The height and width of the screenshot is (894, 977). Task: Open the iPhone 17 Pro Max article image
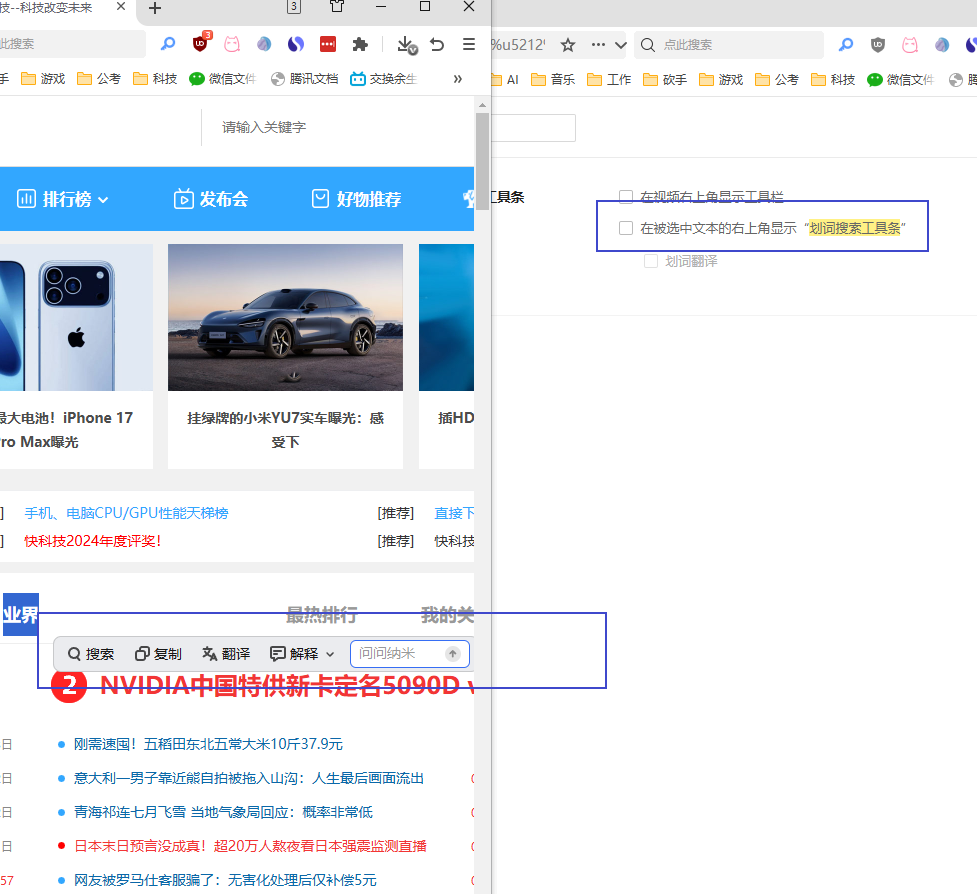76,317
